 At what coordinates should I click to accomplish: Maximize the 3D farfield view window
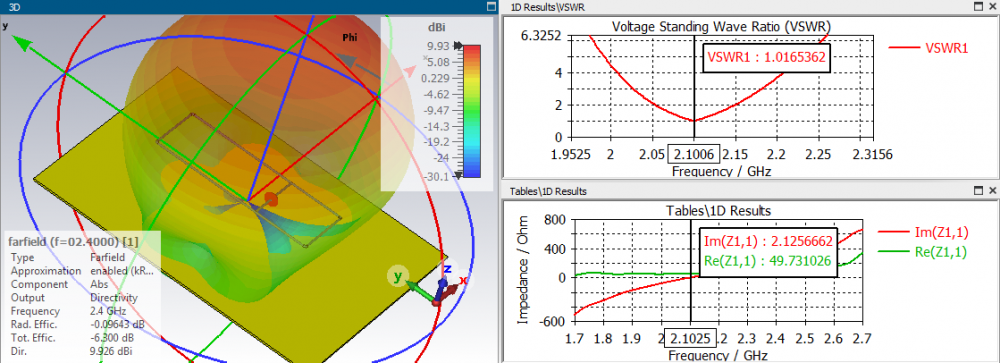point(490,6)
